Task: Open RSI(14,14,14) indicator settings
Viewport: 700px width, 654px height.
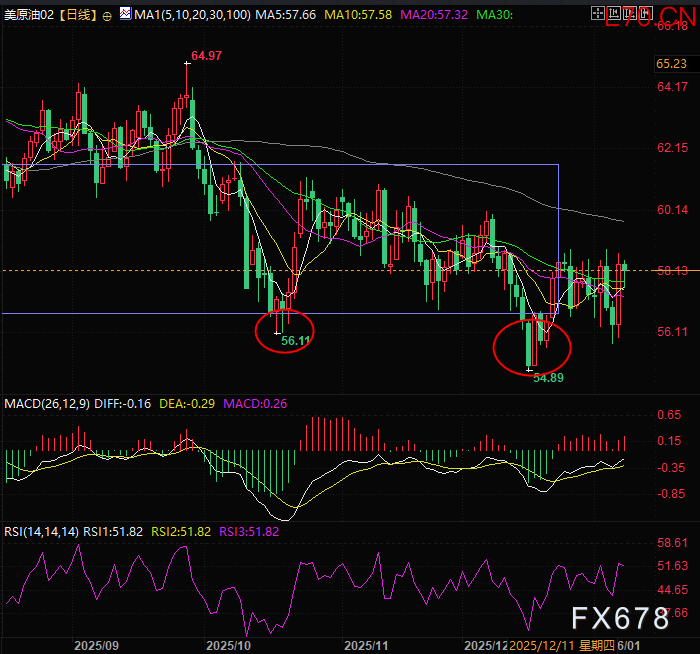Action: pyautogui.click(x=40, y=531)
